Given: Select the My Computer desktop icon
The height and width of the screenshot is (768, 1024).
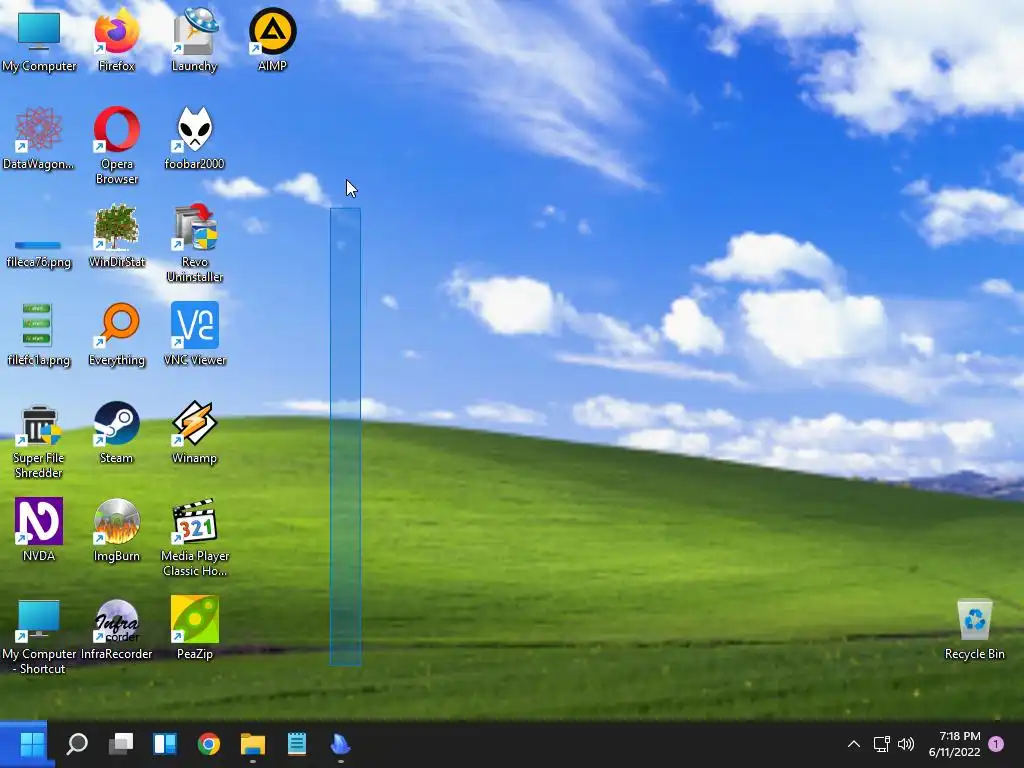Looking at the screenshot, I should [x=39, y=39].
